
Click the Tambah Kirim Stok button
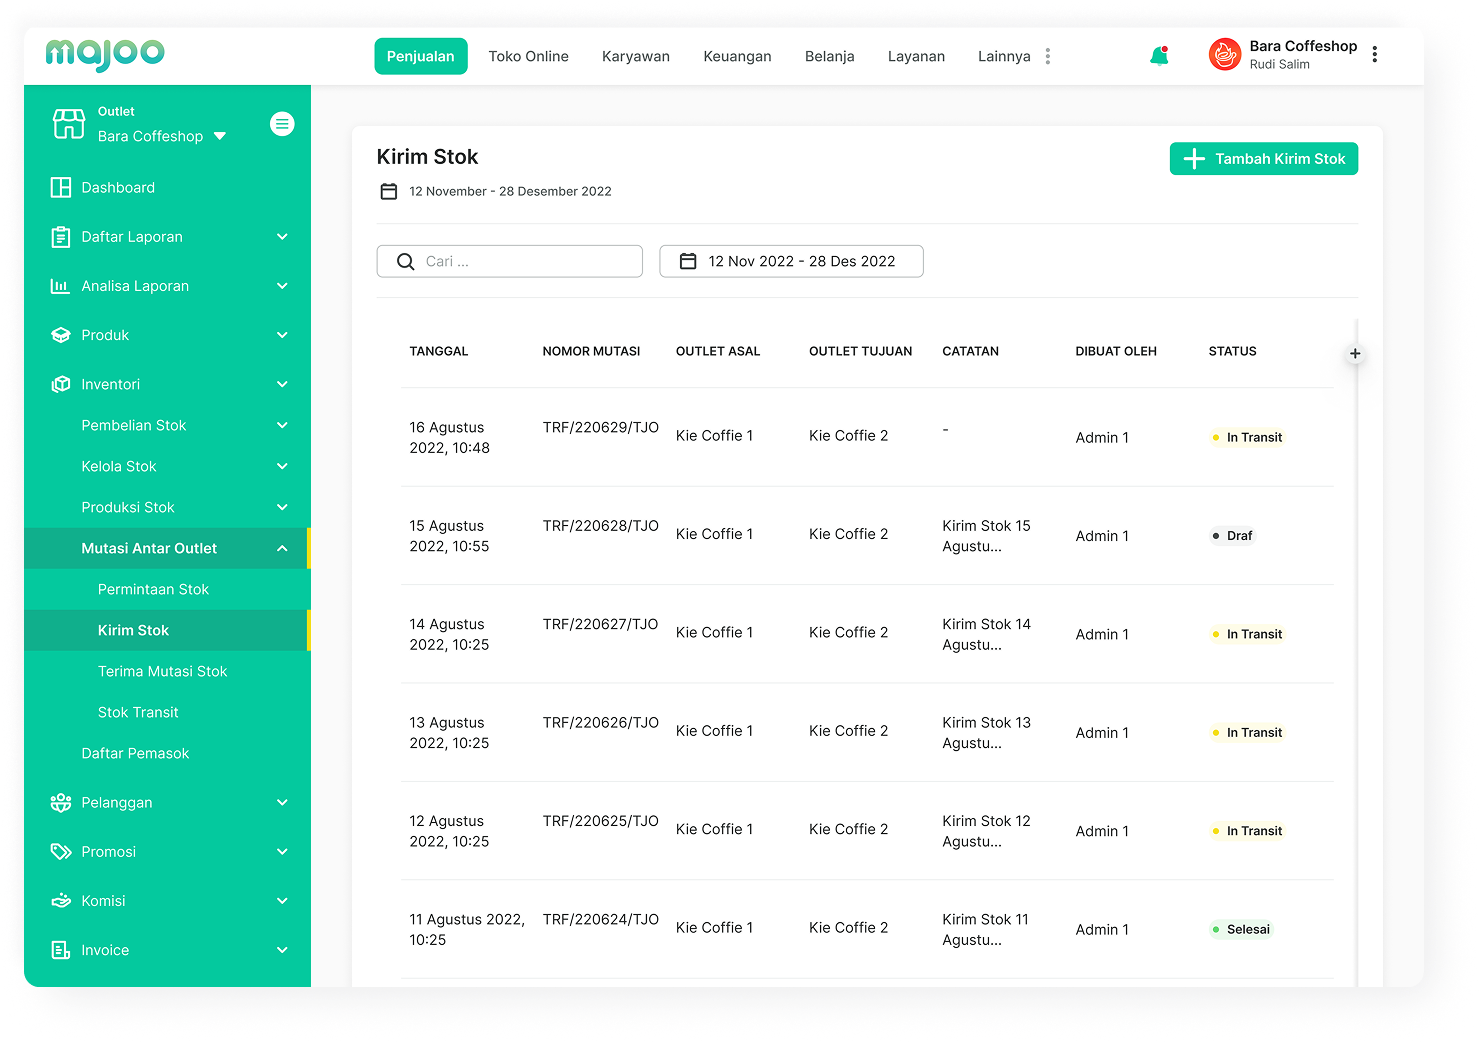click(x=1264, y=159)
